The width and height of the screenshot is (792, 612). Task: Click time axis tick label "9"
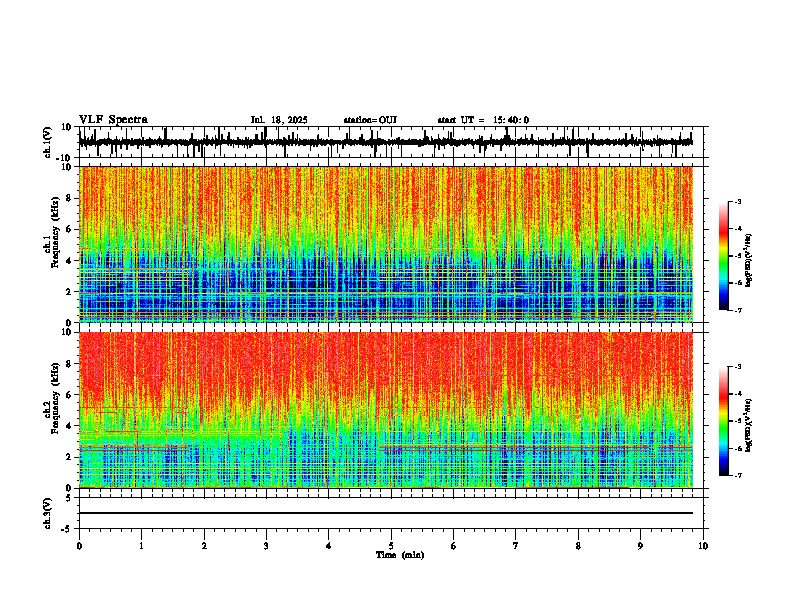click(640, 546)
